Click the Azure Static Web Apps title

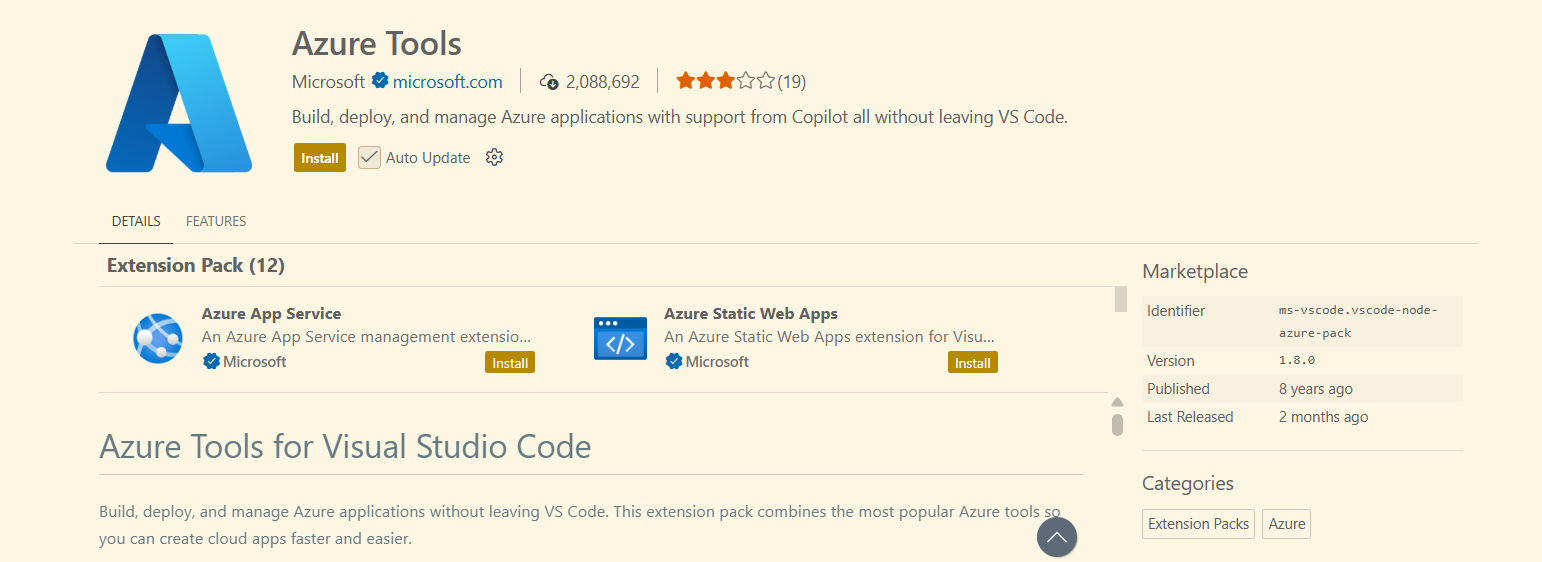[x=751, y=313]
